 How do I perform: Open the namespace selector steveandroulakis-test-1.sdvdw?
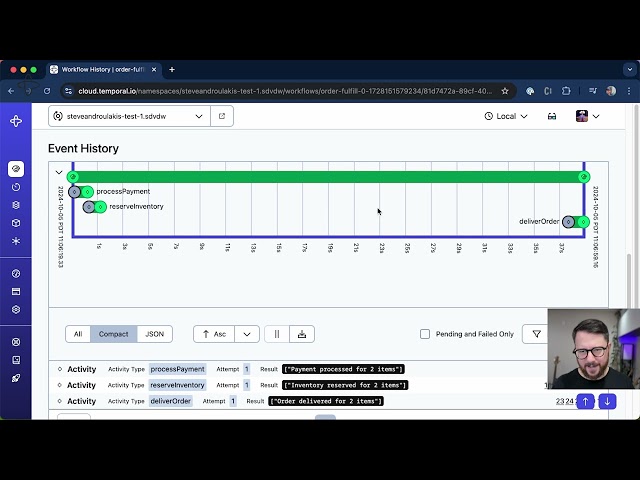(x=129, y=116)
